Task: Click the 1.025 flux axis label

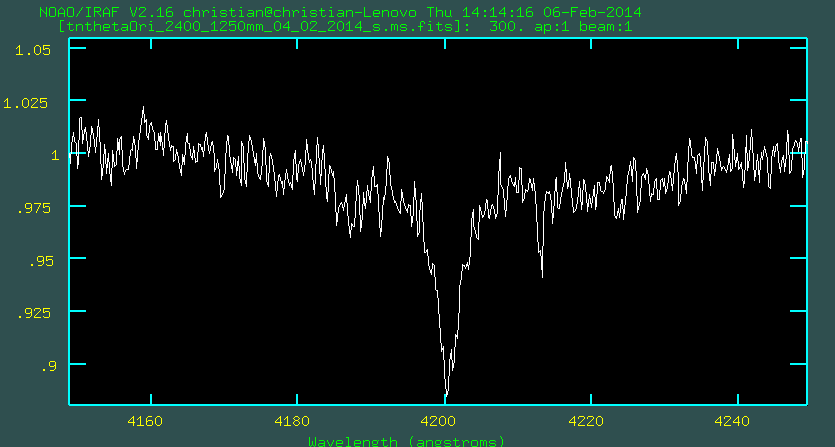Action: point(30,102)
